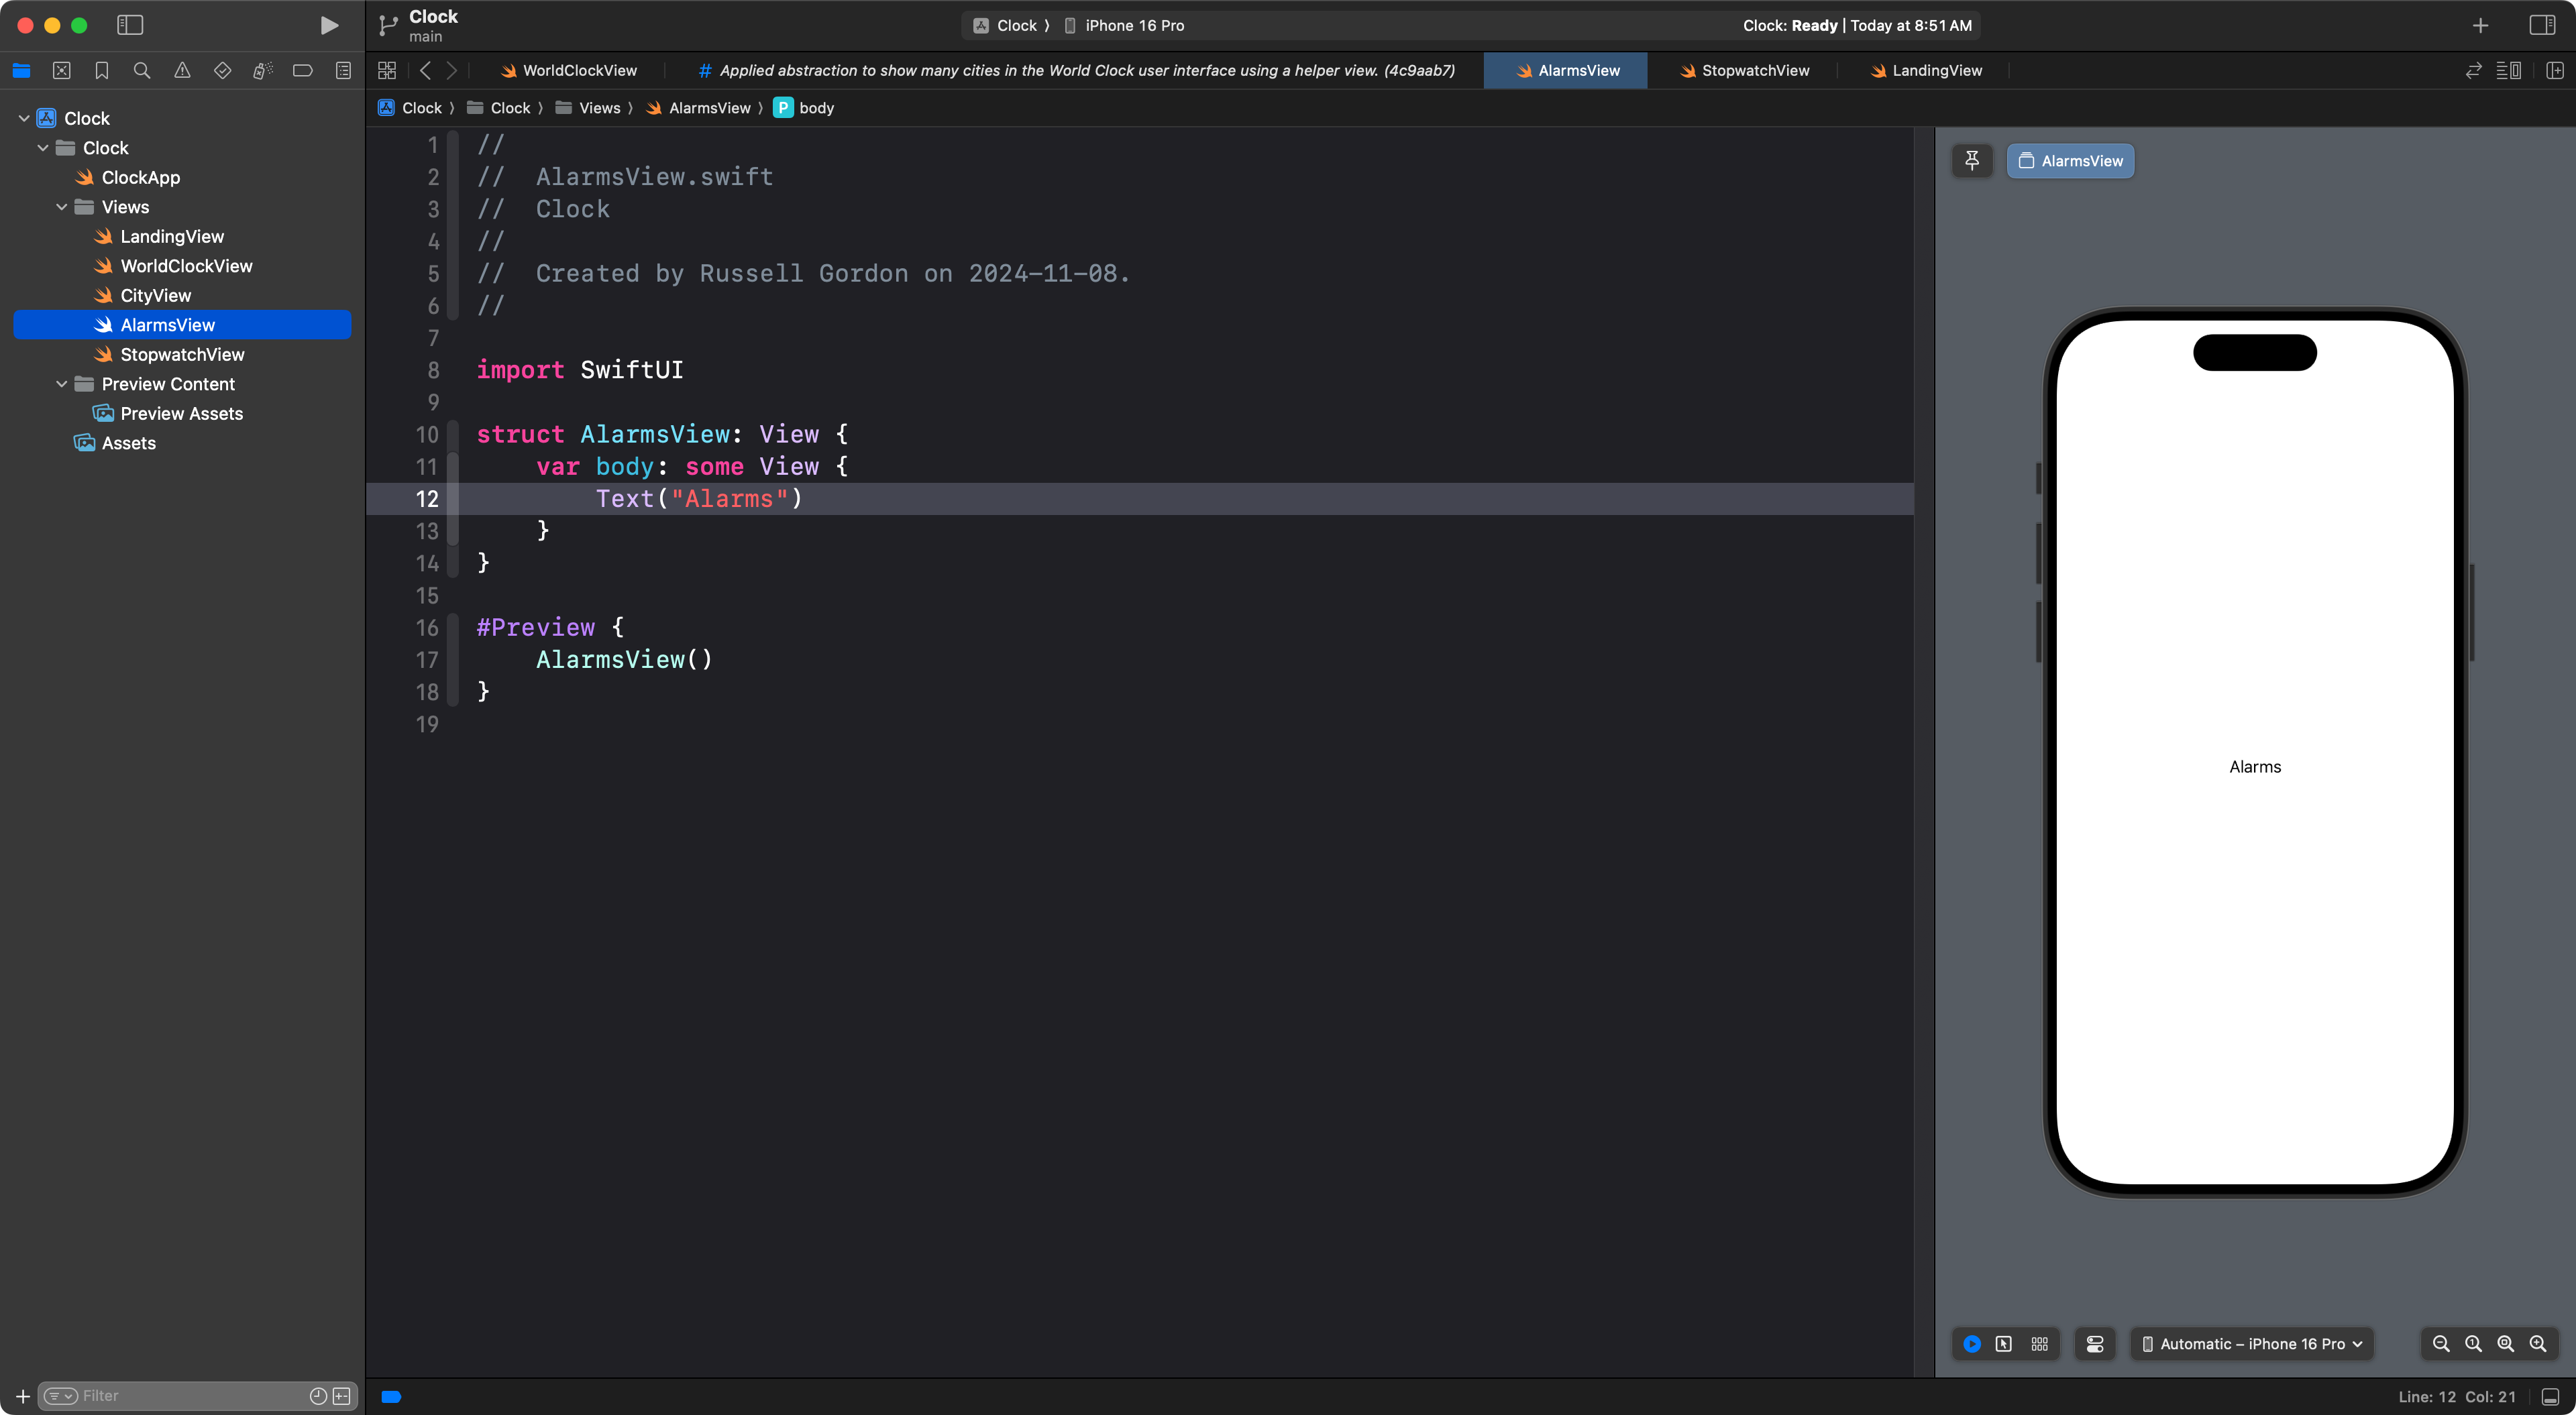Toggle the left navigator sidebar
Screen dimensions: 2576x1415
[130, 25]
